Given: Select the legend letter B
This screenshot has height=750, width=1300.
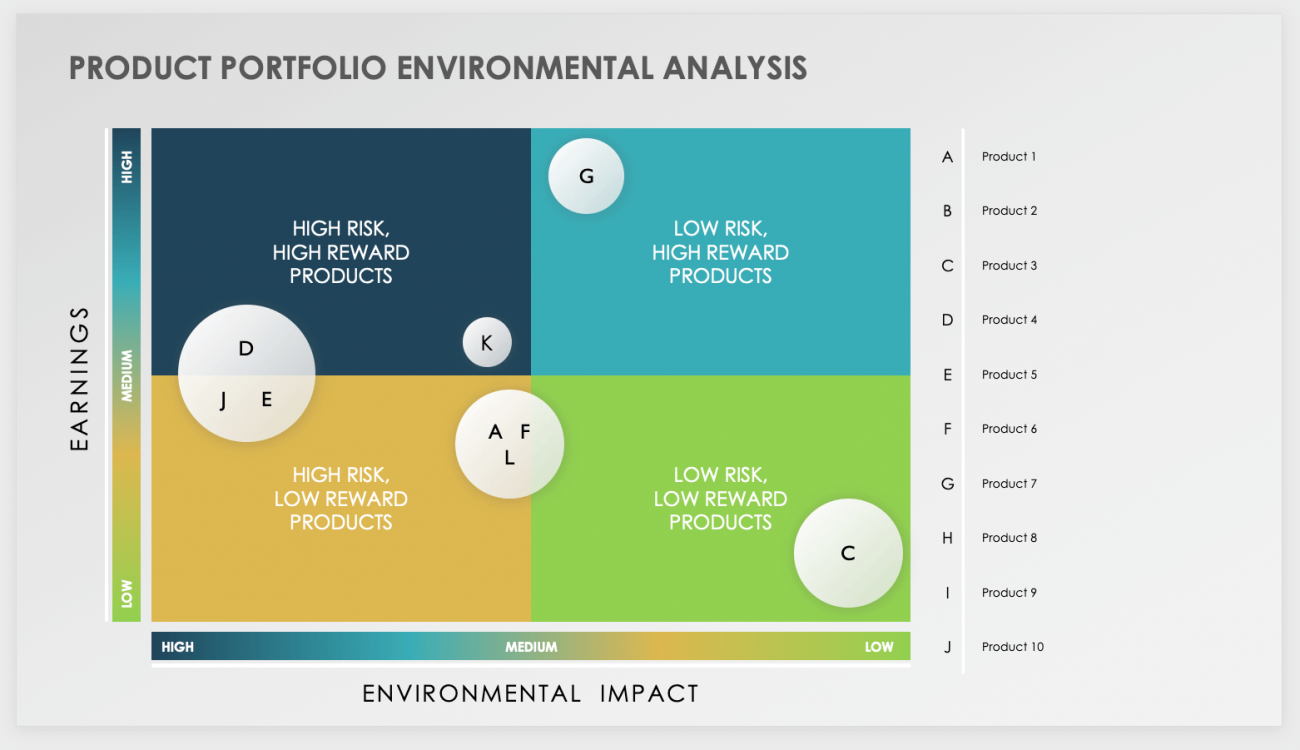Looking at the screenshot, I should pyautogui.click(x=947, y=211).
